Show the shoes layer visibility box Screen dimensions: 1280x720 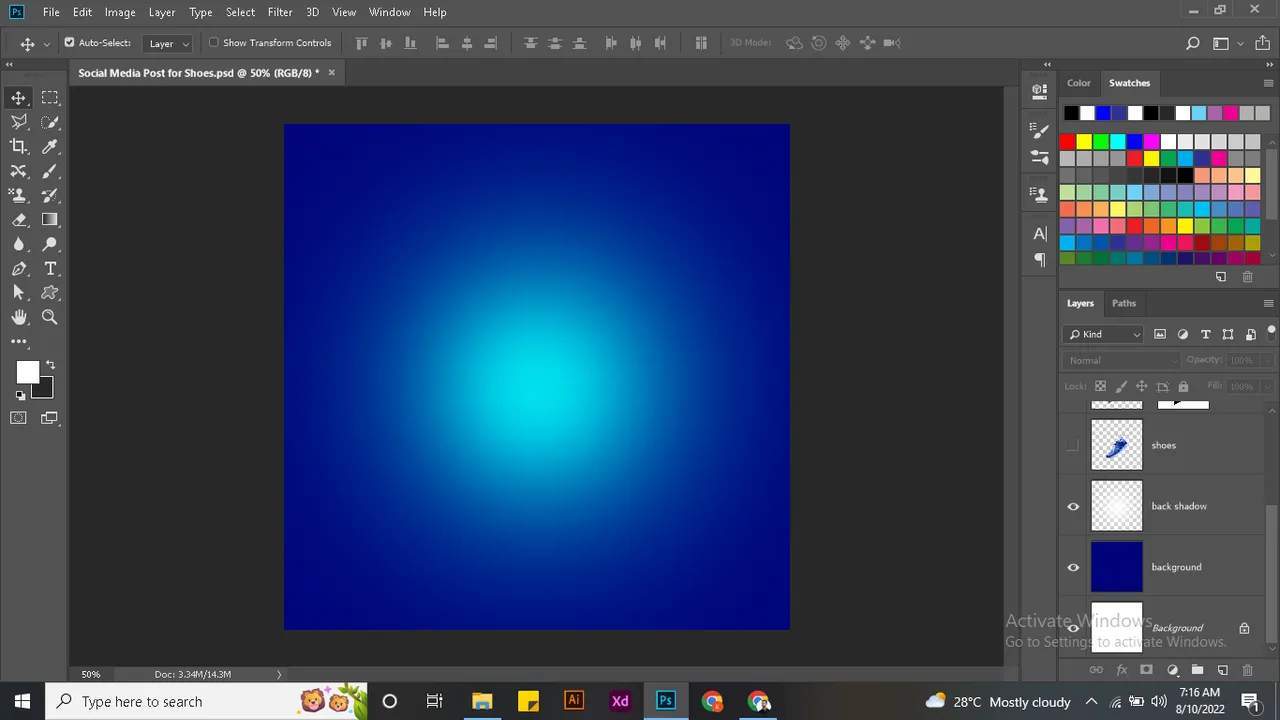[1073, 446]
